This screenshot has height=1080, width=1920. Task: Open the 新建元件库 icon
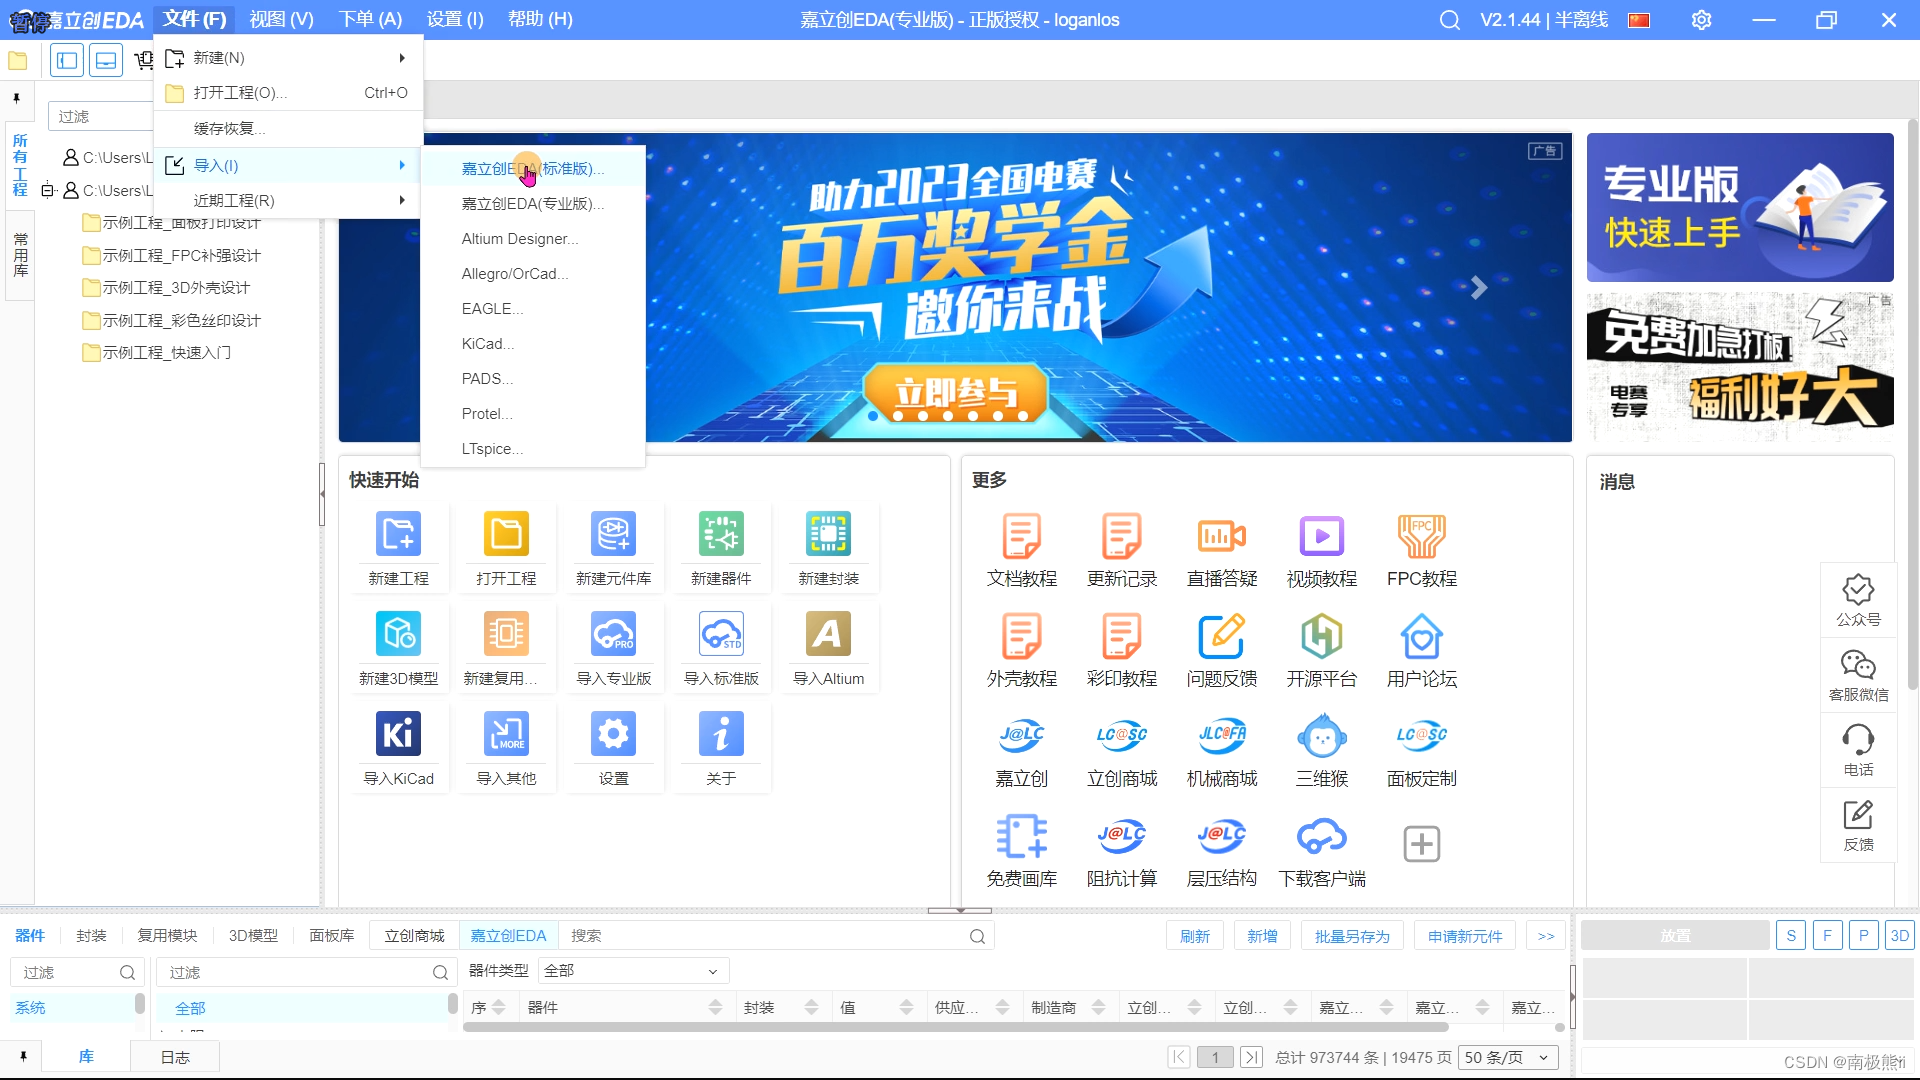tap(613, 535)
